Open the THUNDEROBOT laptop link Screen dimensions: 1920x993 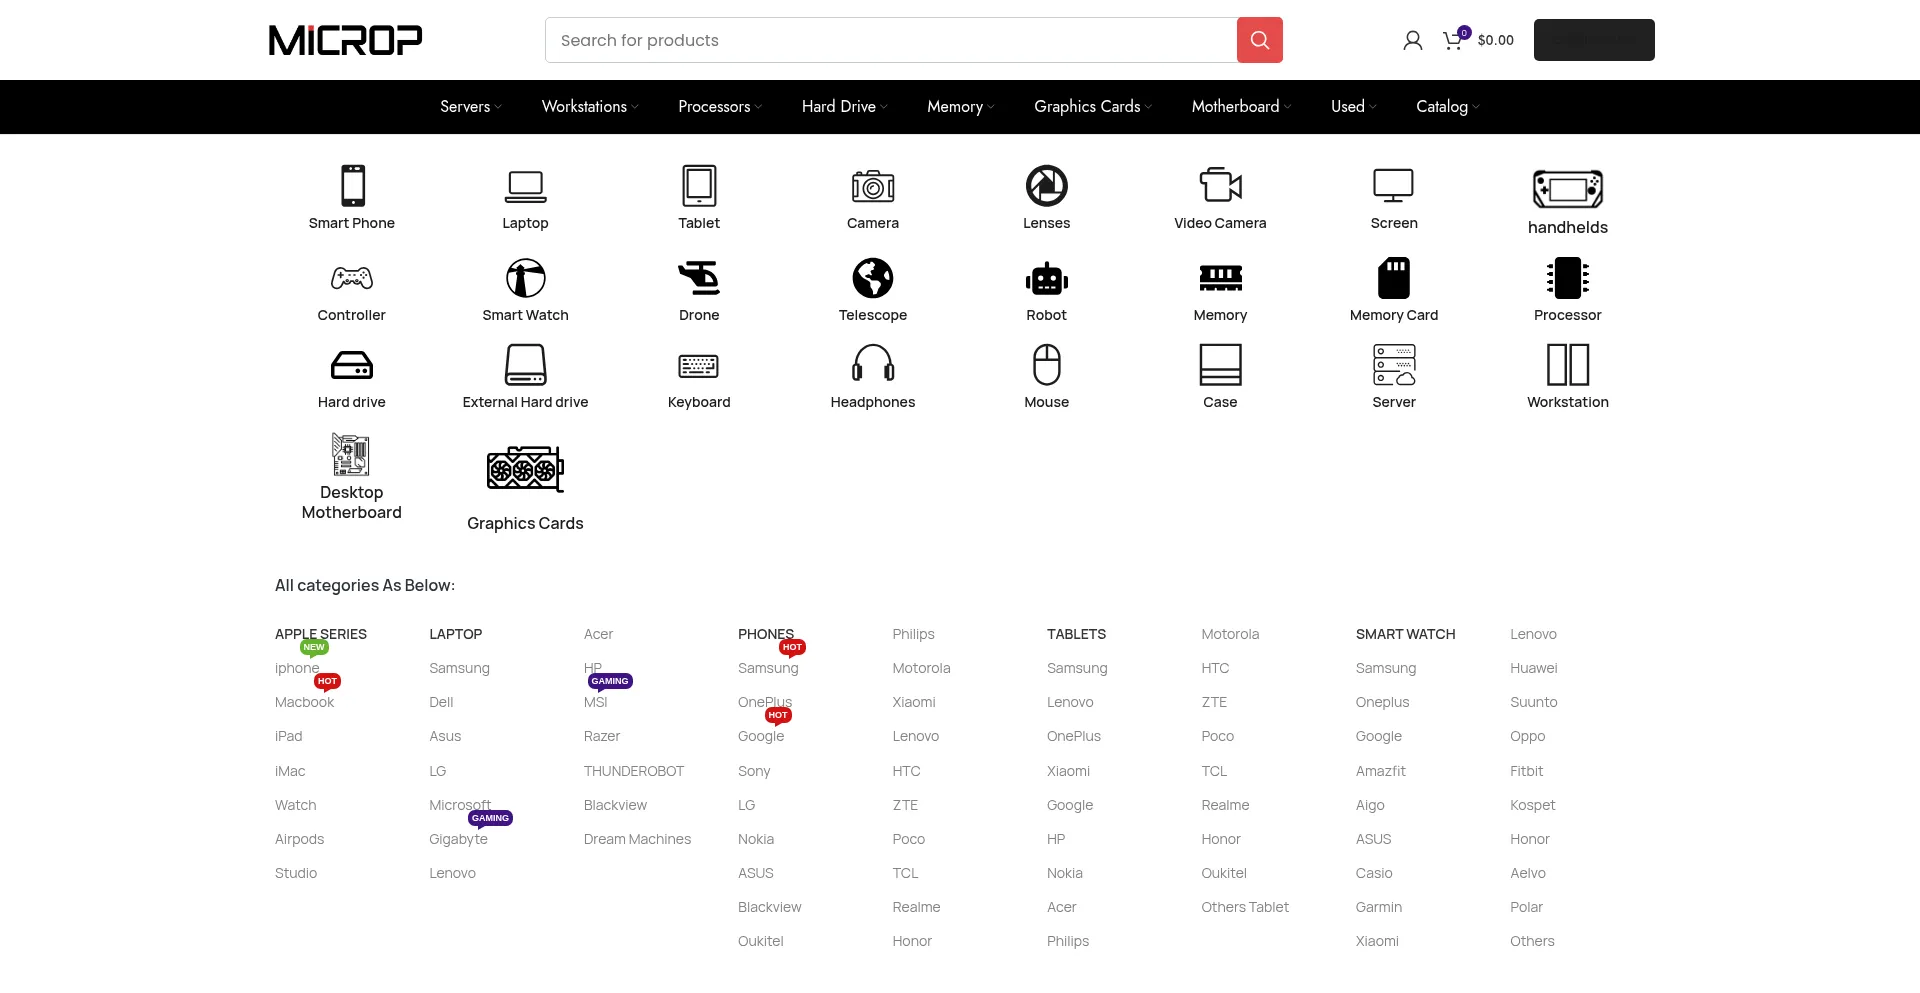tap(634, 771)
